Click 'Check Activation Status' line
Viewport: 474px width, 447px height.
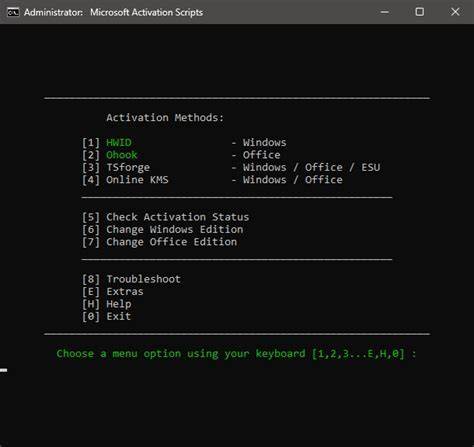178,217
